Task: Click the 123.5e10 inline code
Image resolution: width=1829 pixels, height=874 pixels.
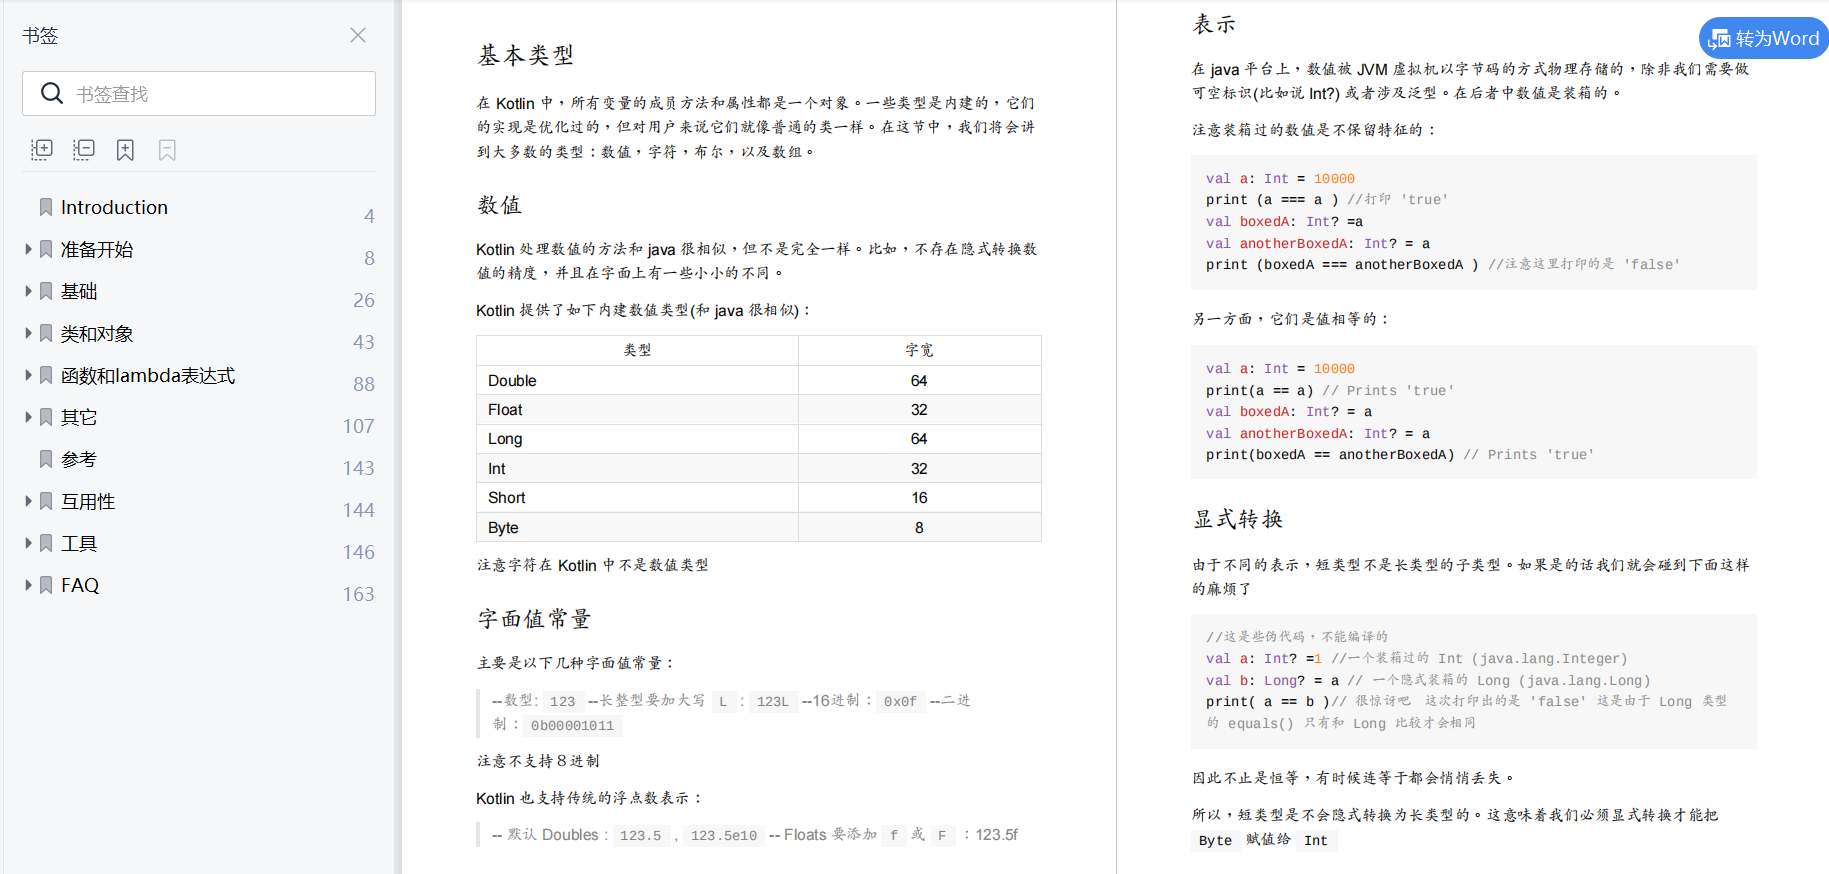Action: click(x=724, y=835)
